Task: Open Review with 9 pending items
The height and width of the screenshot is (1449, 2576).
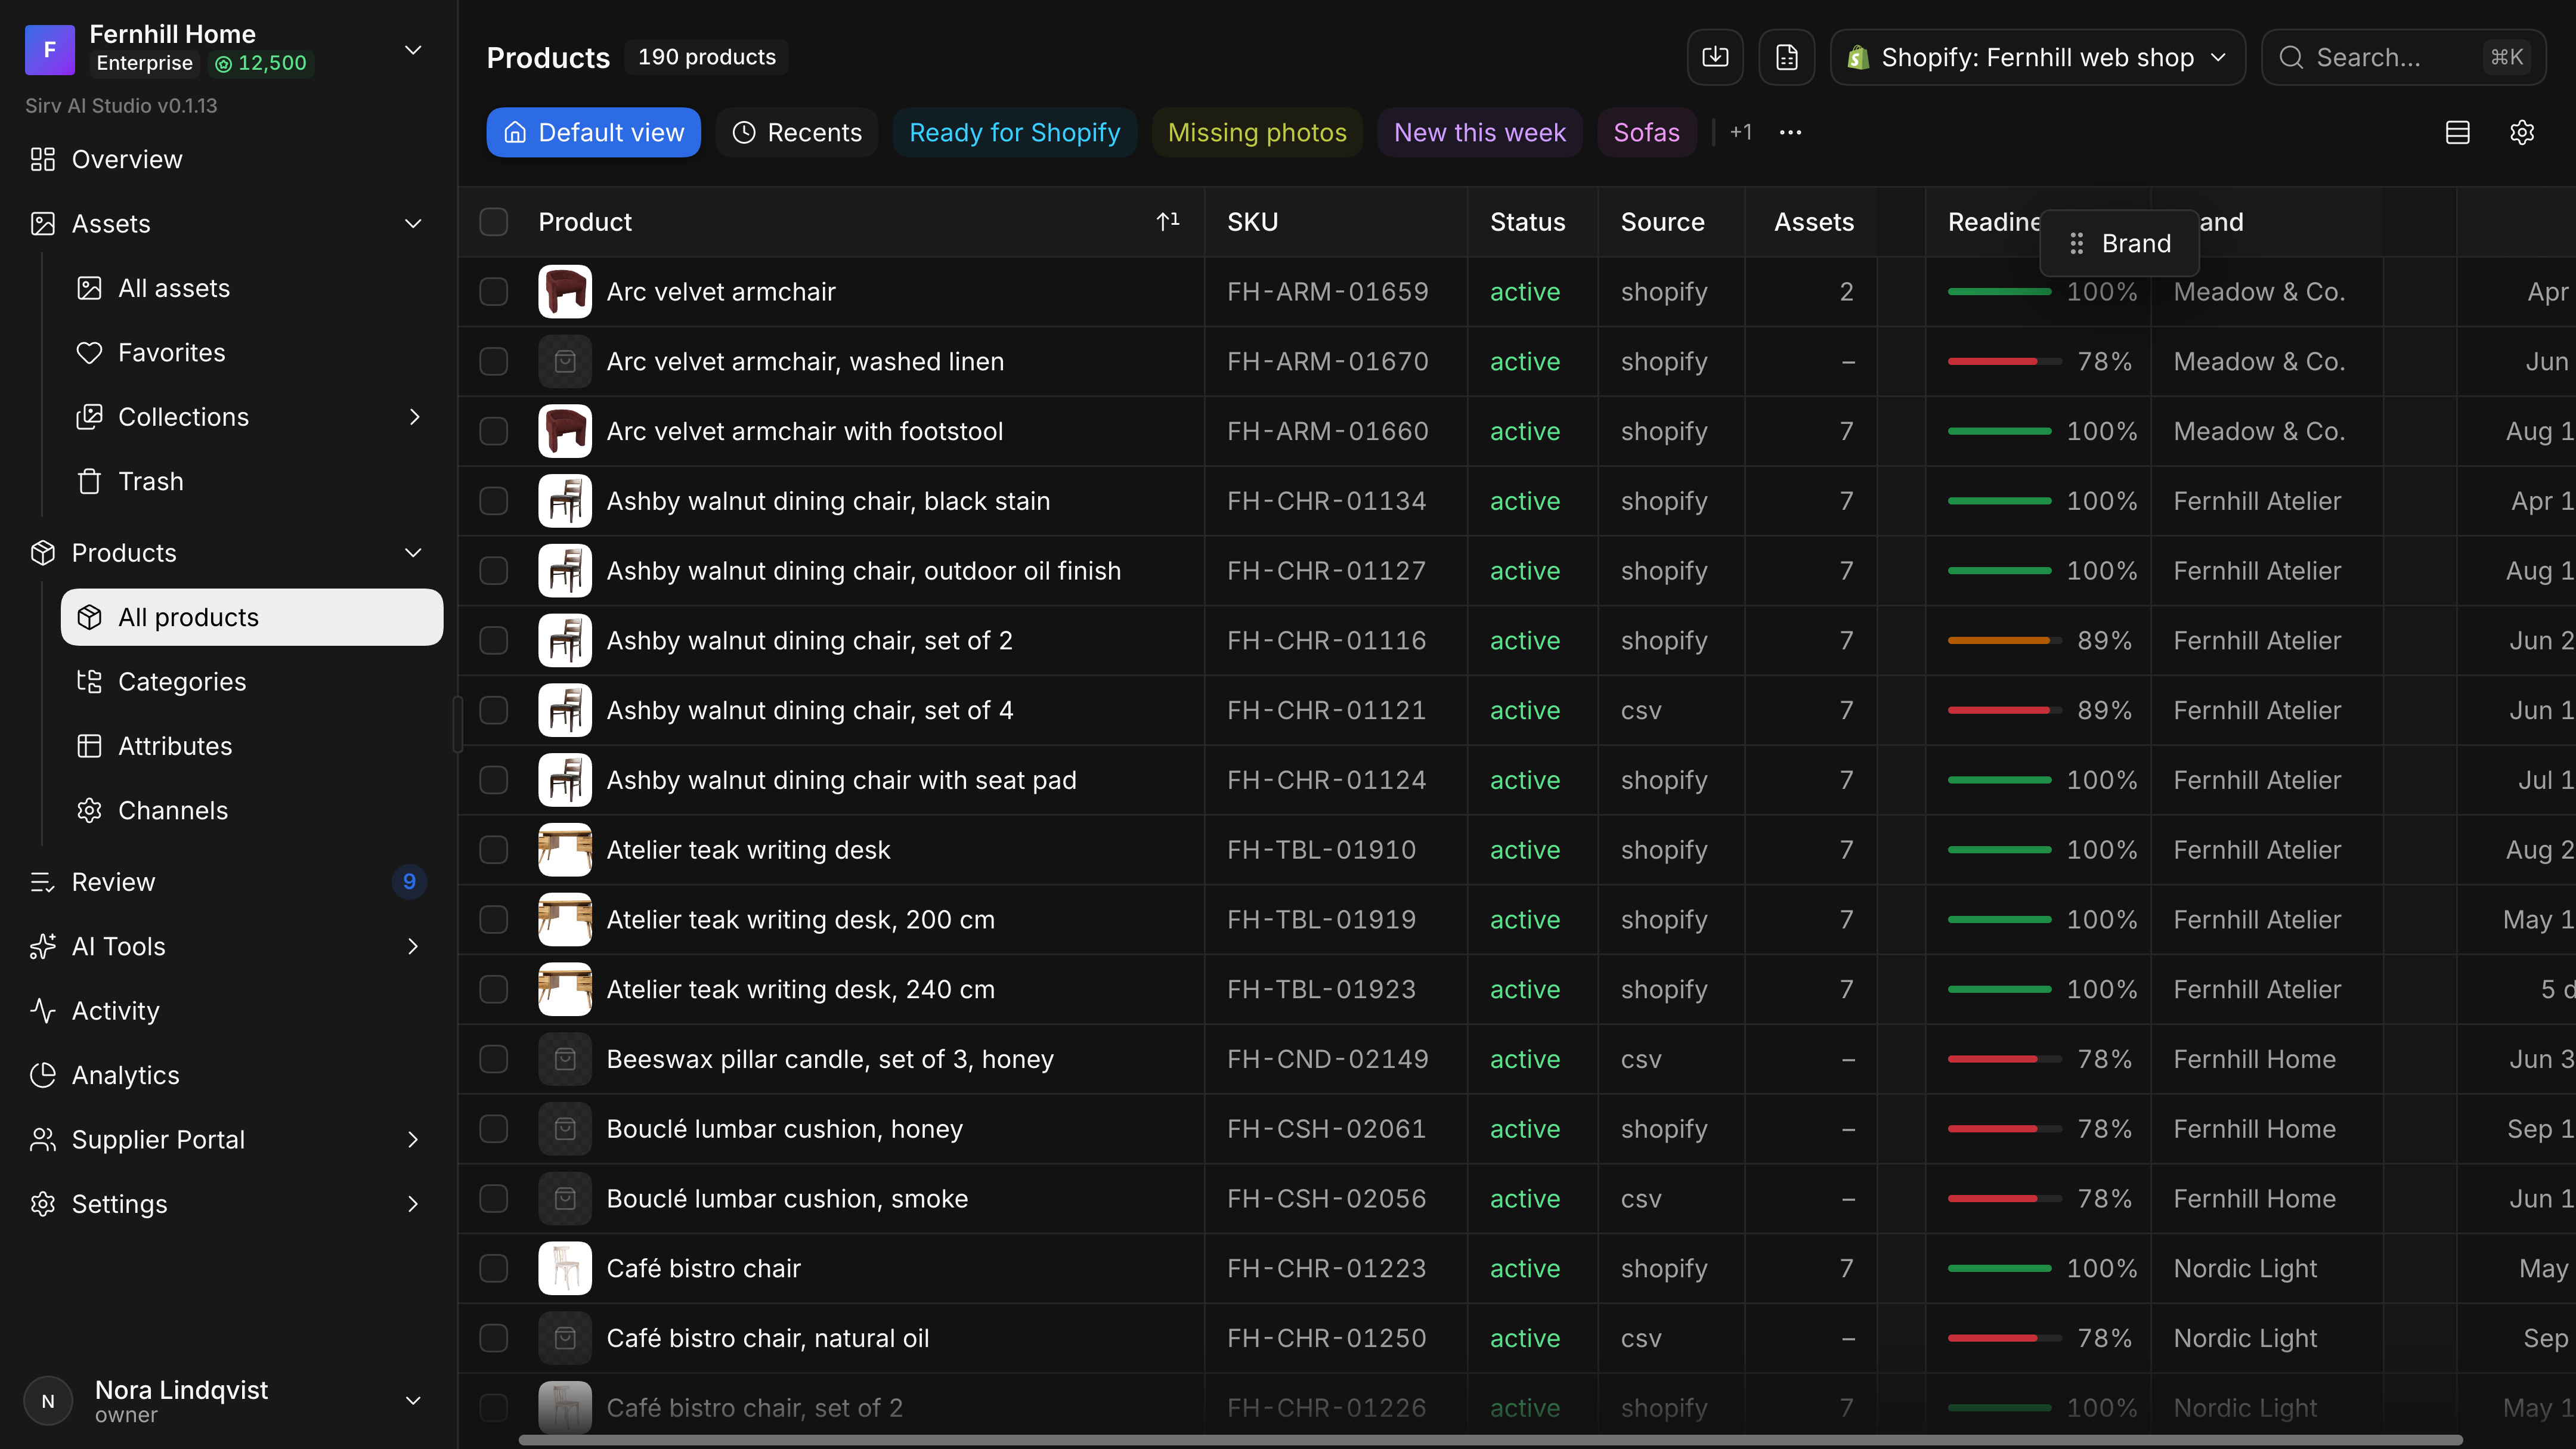Action: coord(229,881)
